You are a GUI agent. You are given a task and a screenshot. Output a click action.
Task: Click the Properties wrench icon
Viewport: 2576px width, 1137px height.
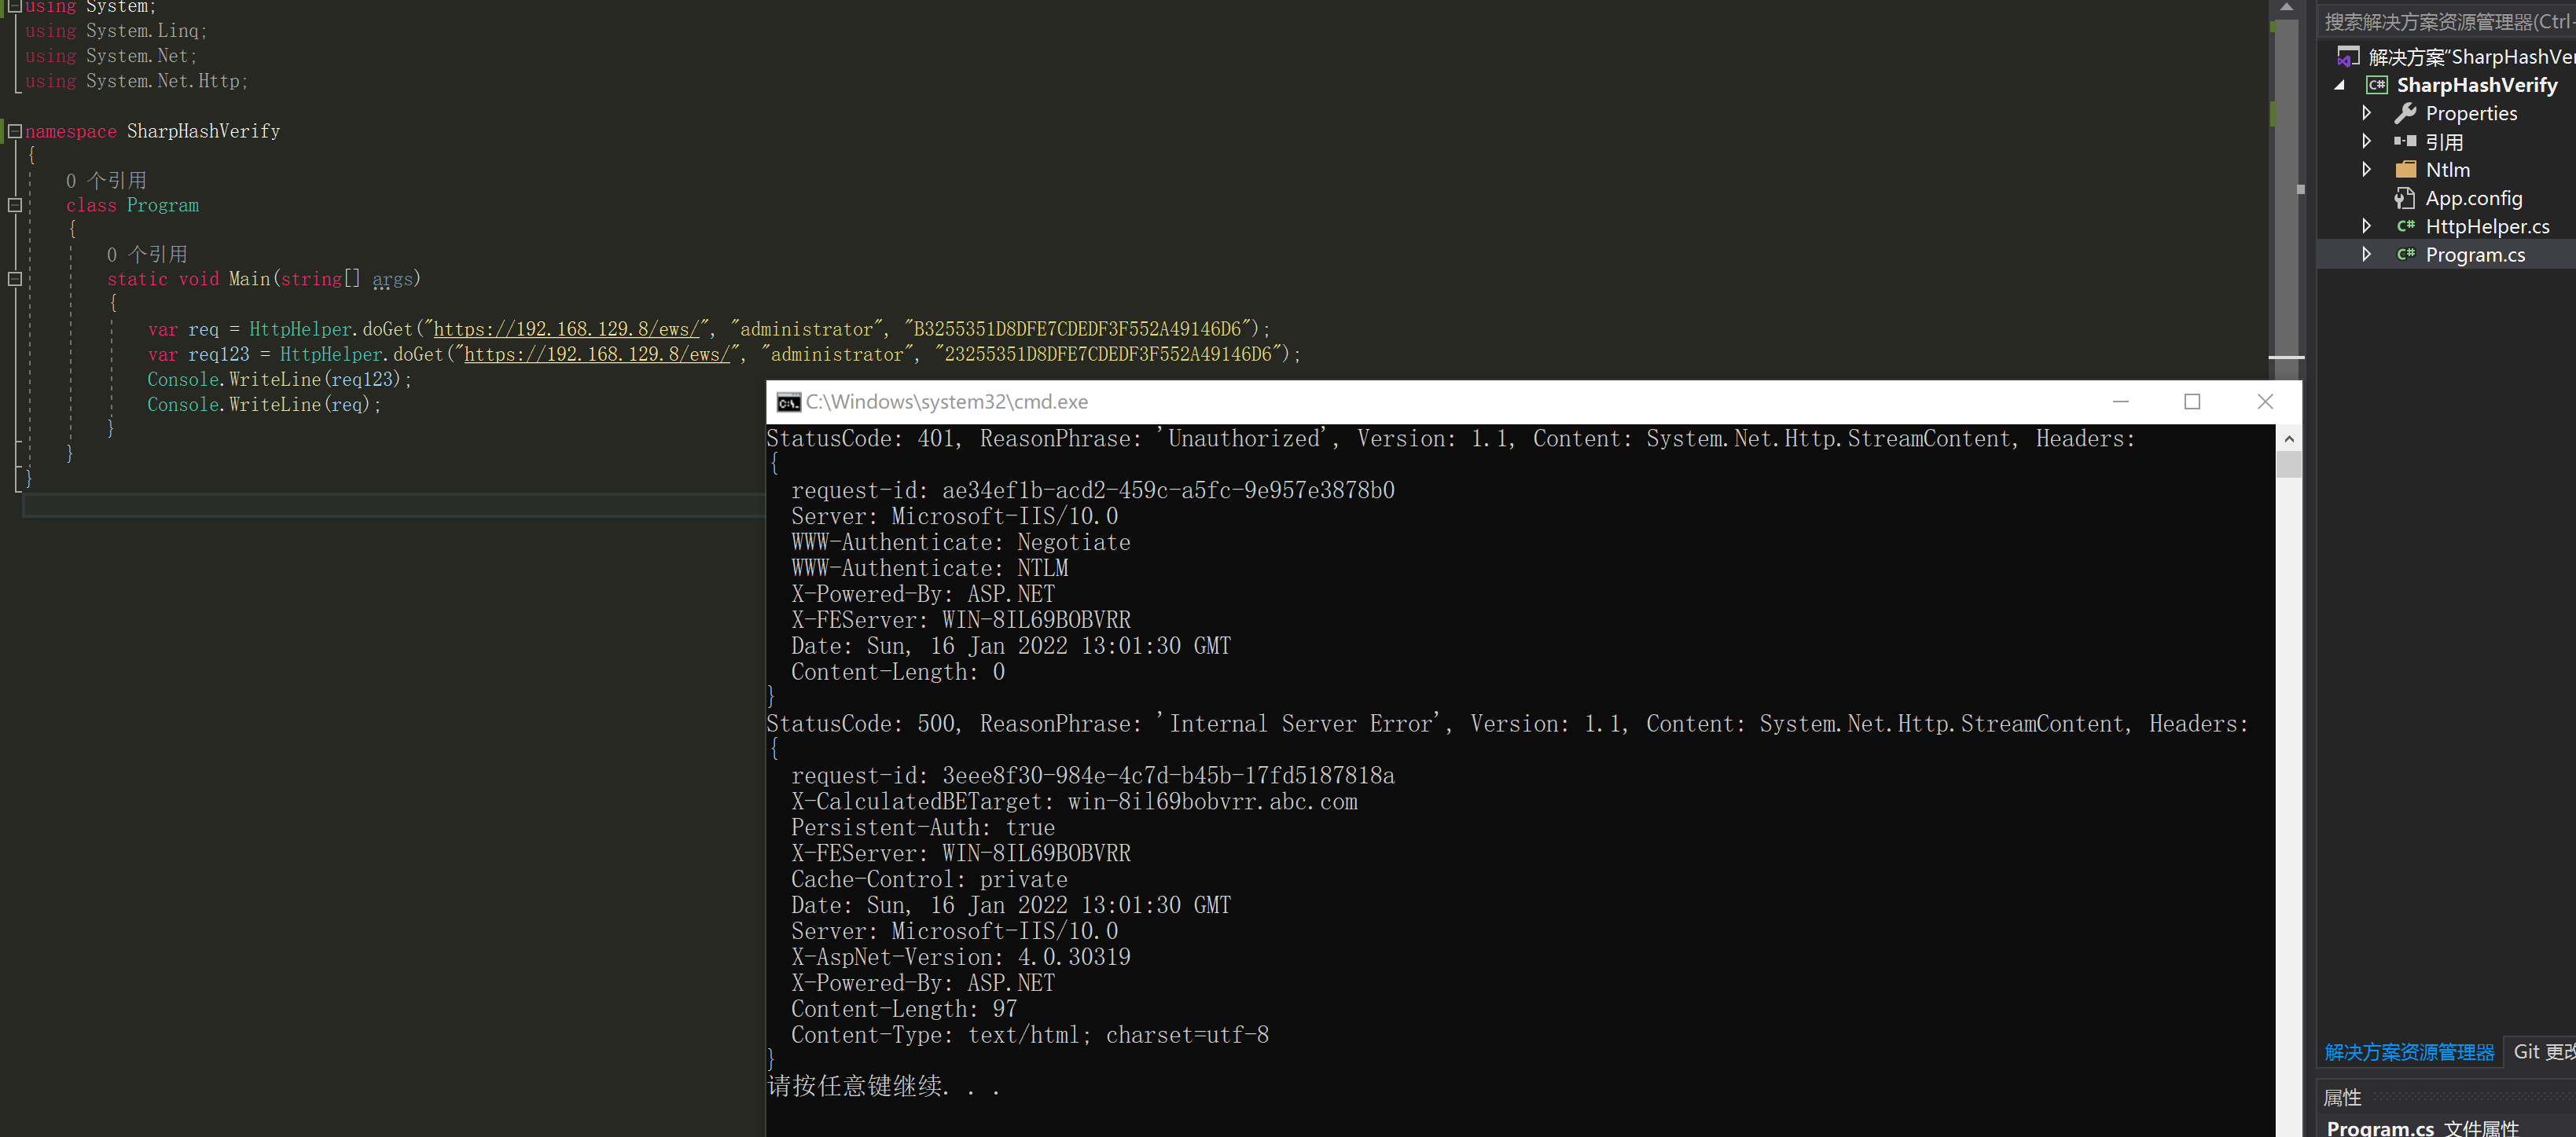[2405, 113]
